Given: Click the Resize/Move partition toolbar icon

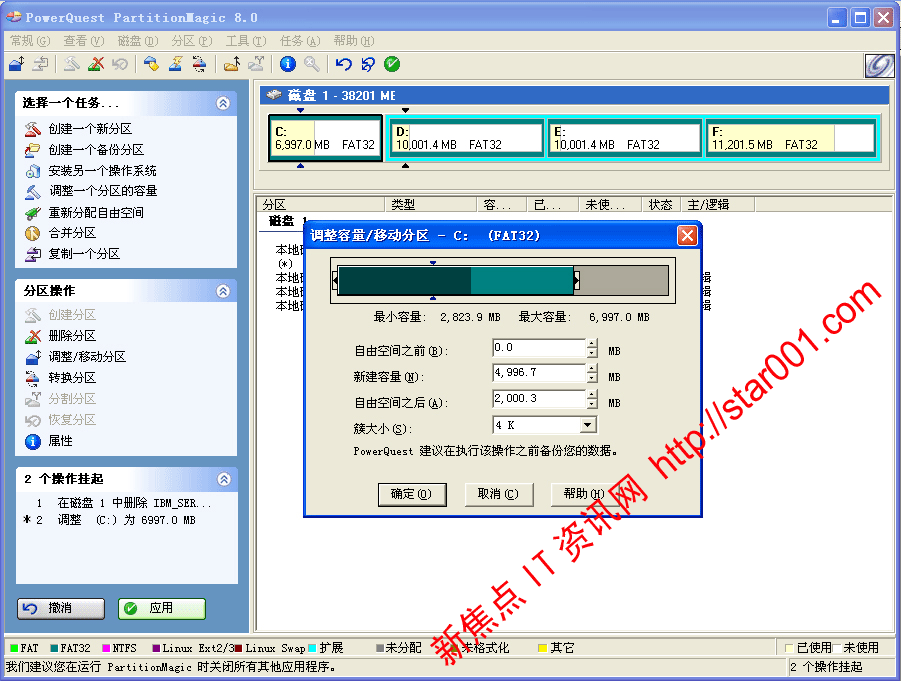Looking at the screenshot, I should pyautogui.click(x=17, y=64).
